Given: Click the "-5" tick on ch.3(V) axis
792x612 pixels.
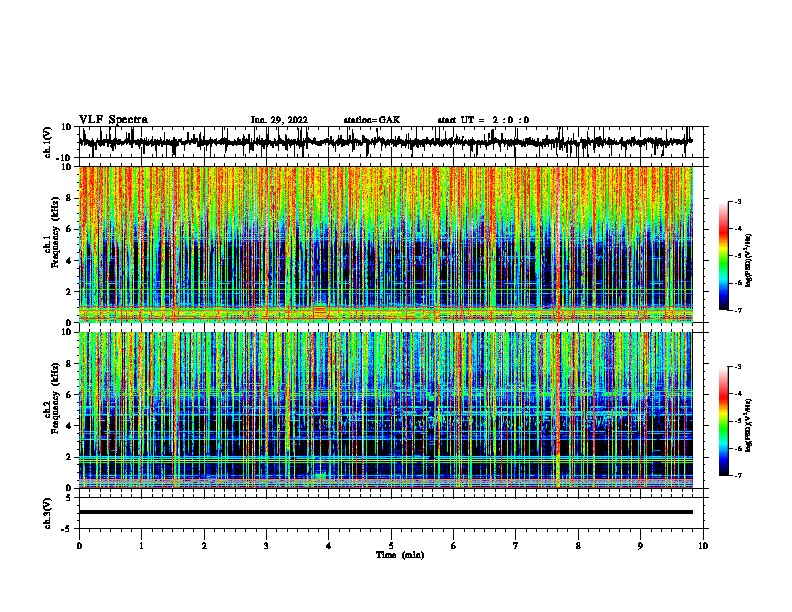Looking at the screenshot, I should pyautogui.click(x=68, y=528).
